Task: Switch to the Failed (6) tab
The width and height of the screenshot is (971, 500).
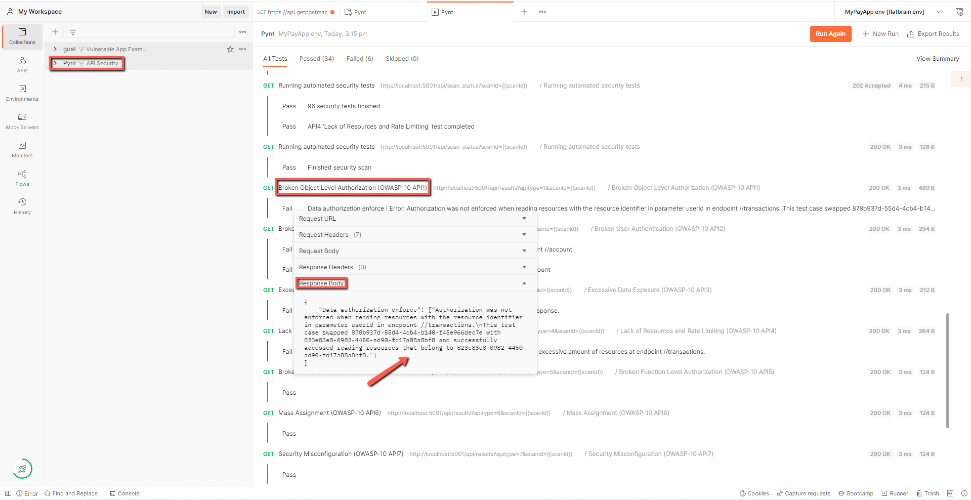Action: click(360, 59)
